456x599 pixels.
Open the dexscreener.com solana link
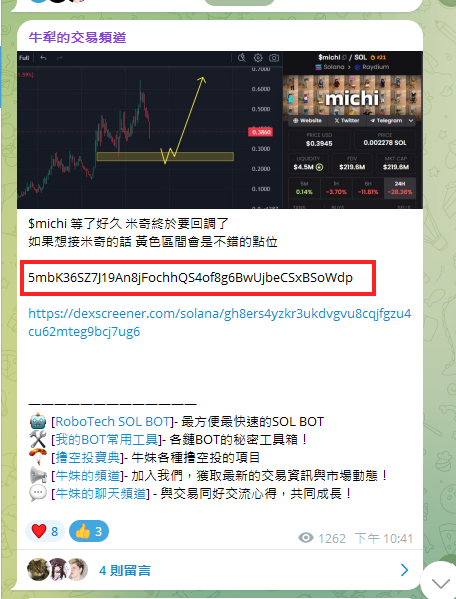coord(220,322)
